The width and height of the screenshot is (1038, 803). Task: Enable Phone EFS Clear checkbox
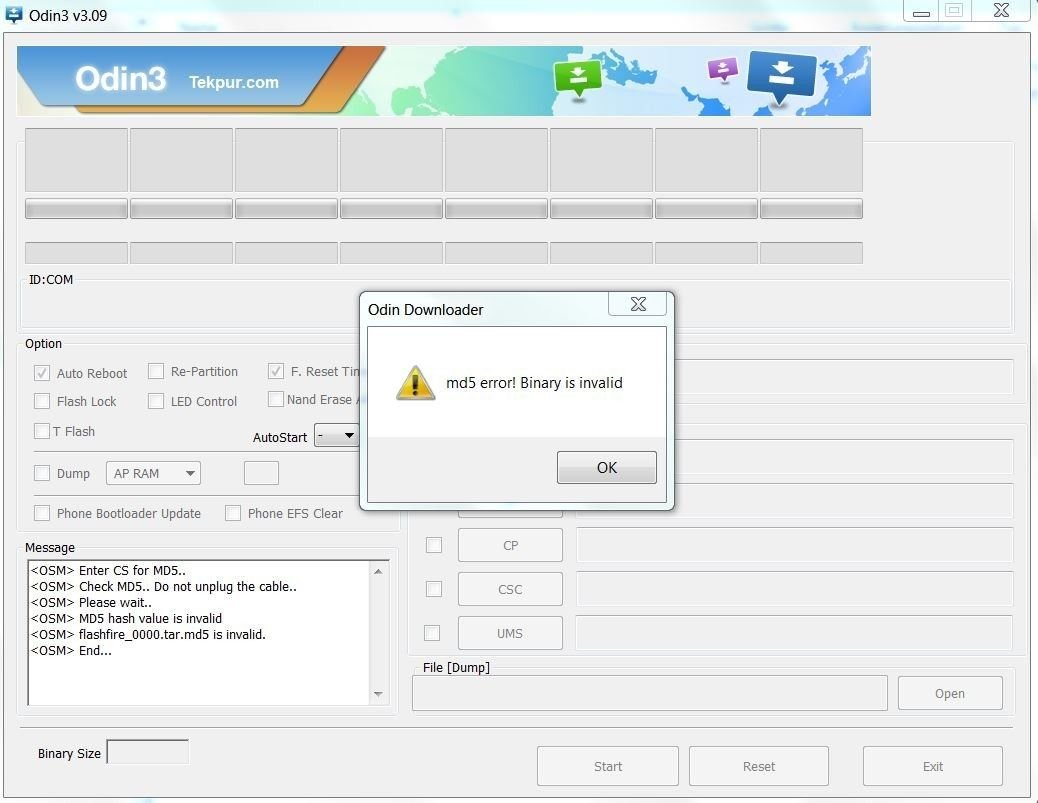pyautogui.click(x=233, y=512)
